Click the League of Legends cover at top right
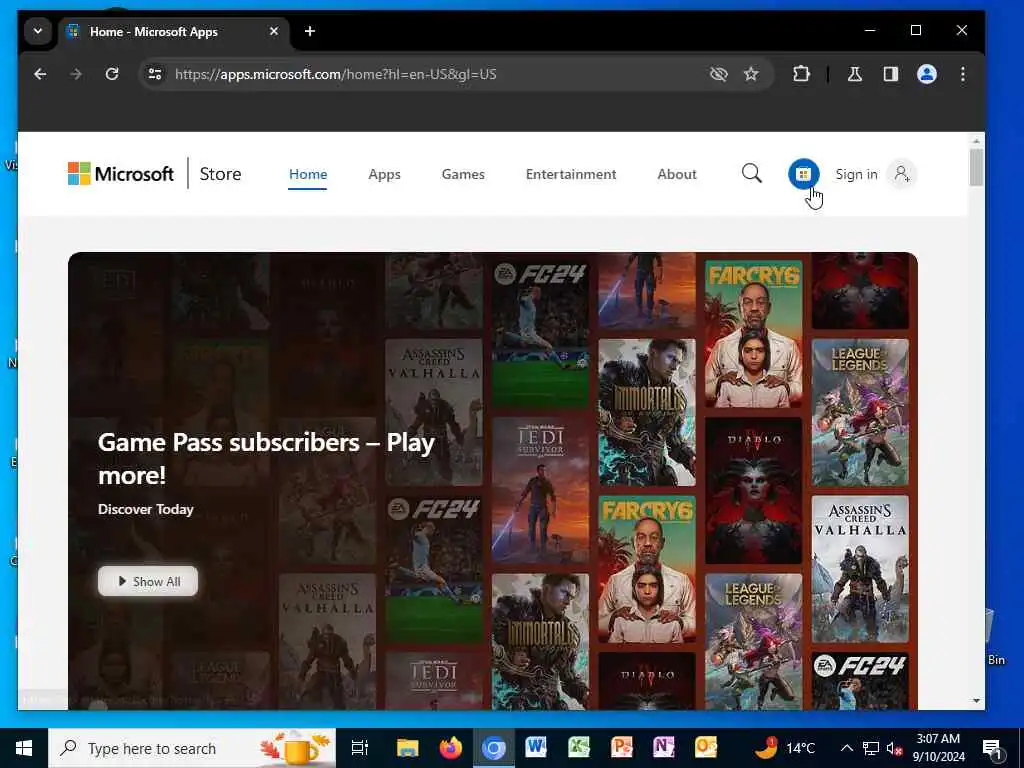 [x=860, y=413]
